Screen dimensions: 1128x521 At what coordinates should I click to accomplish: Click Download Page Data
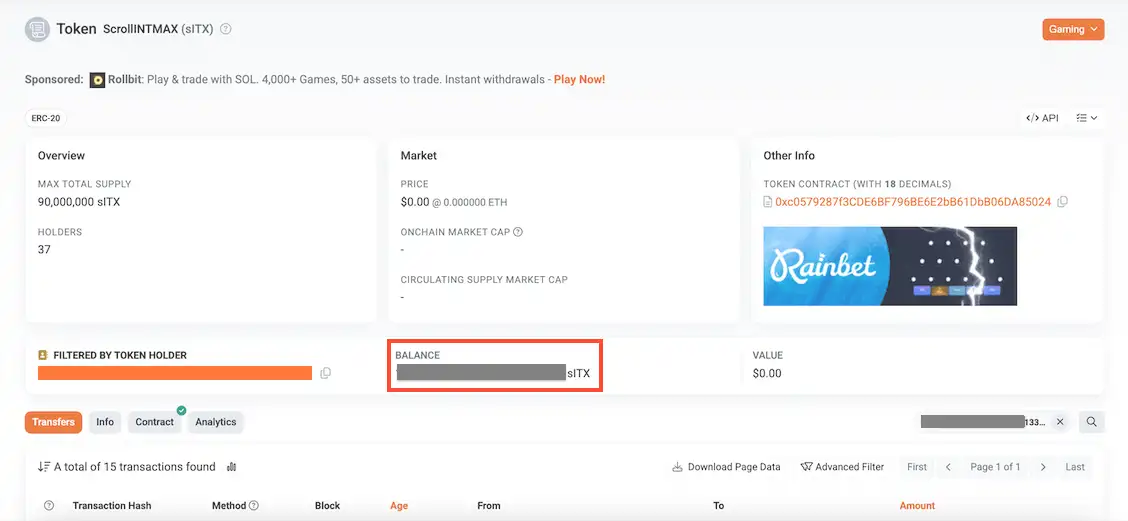(726, 467)
